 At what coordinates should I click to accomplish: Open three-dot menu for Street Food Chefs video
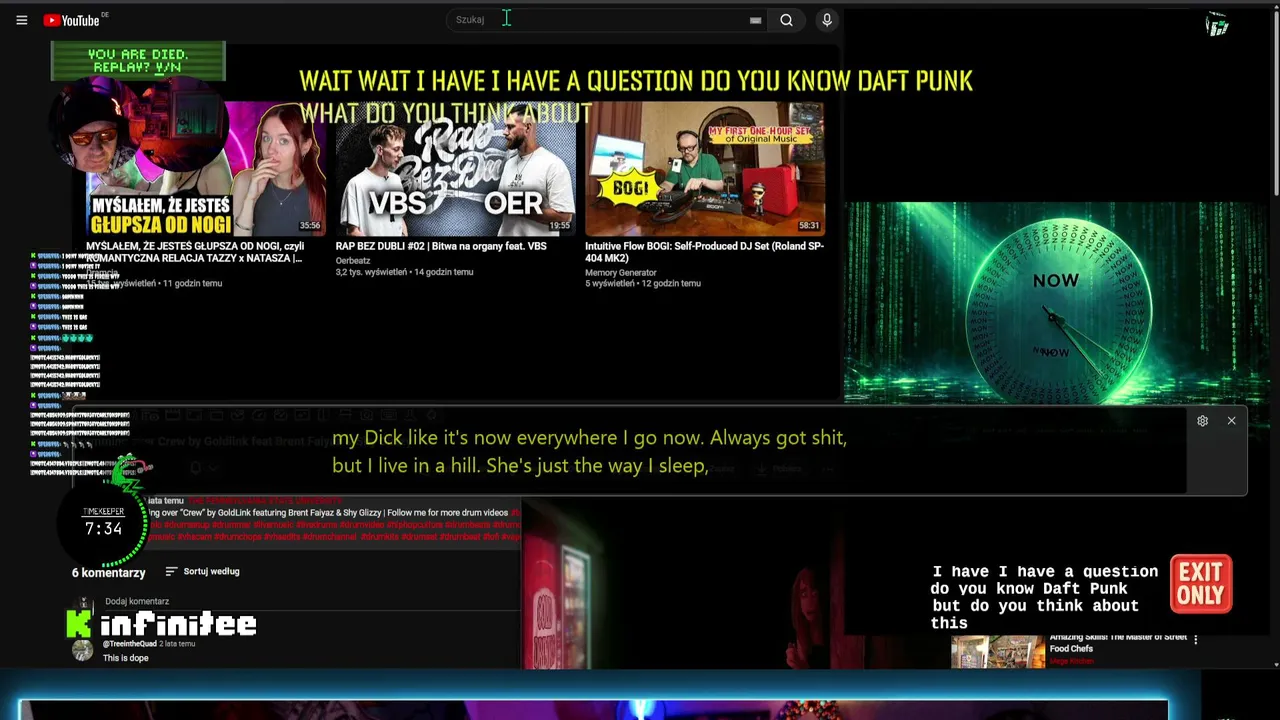coord(1195,640)
